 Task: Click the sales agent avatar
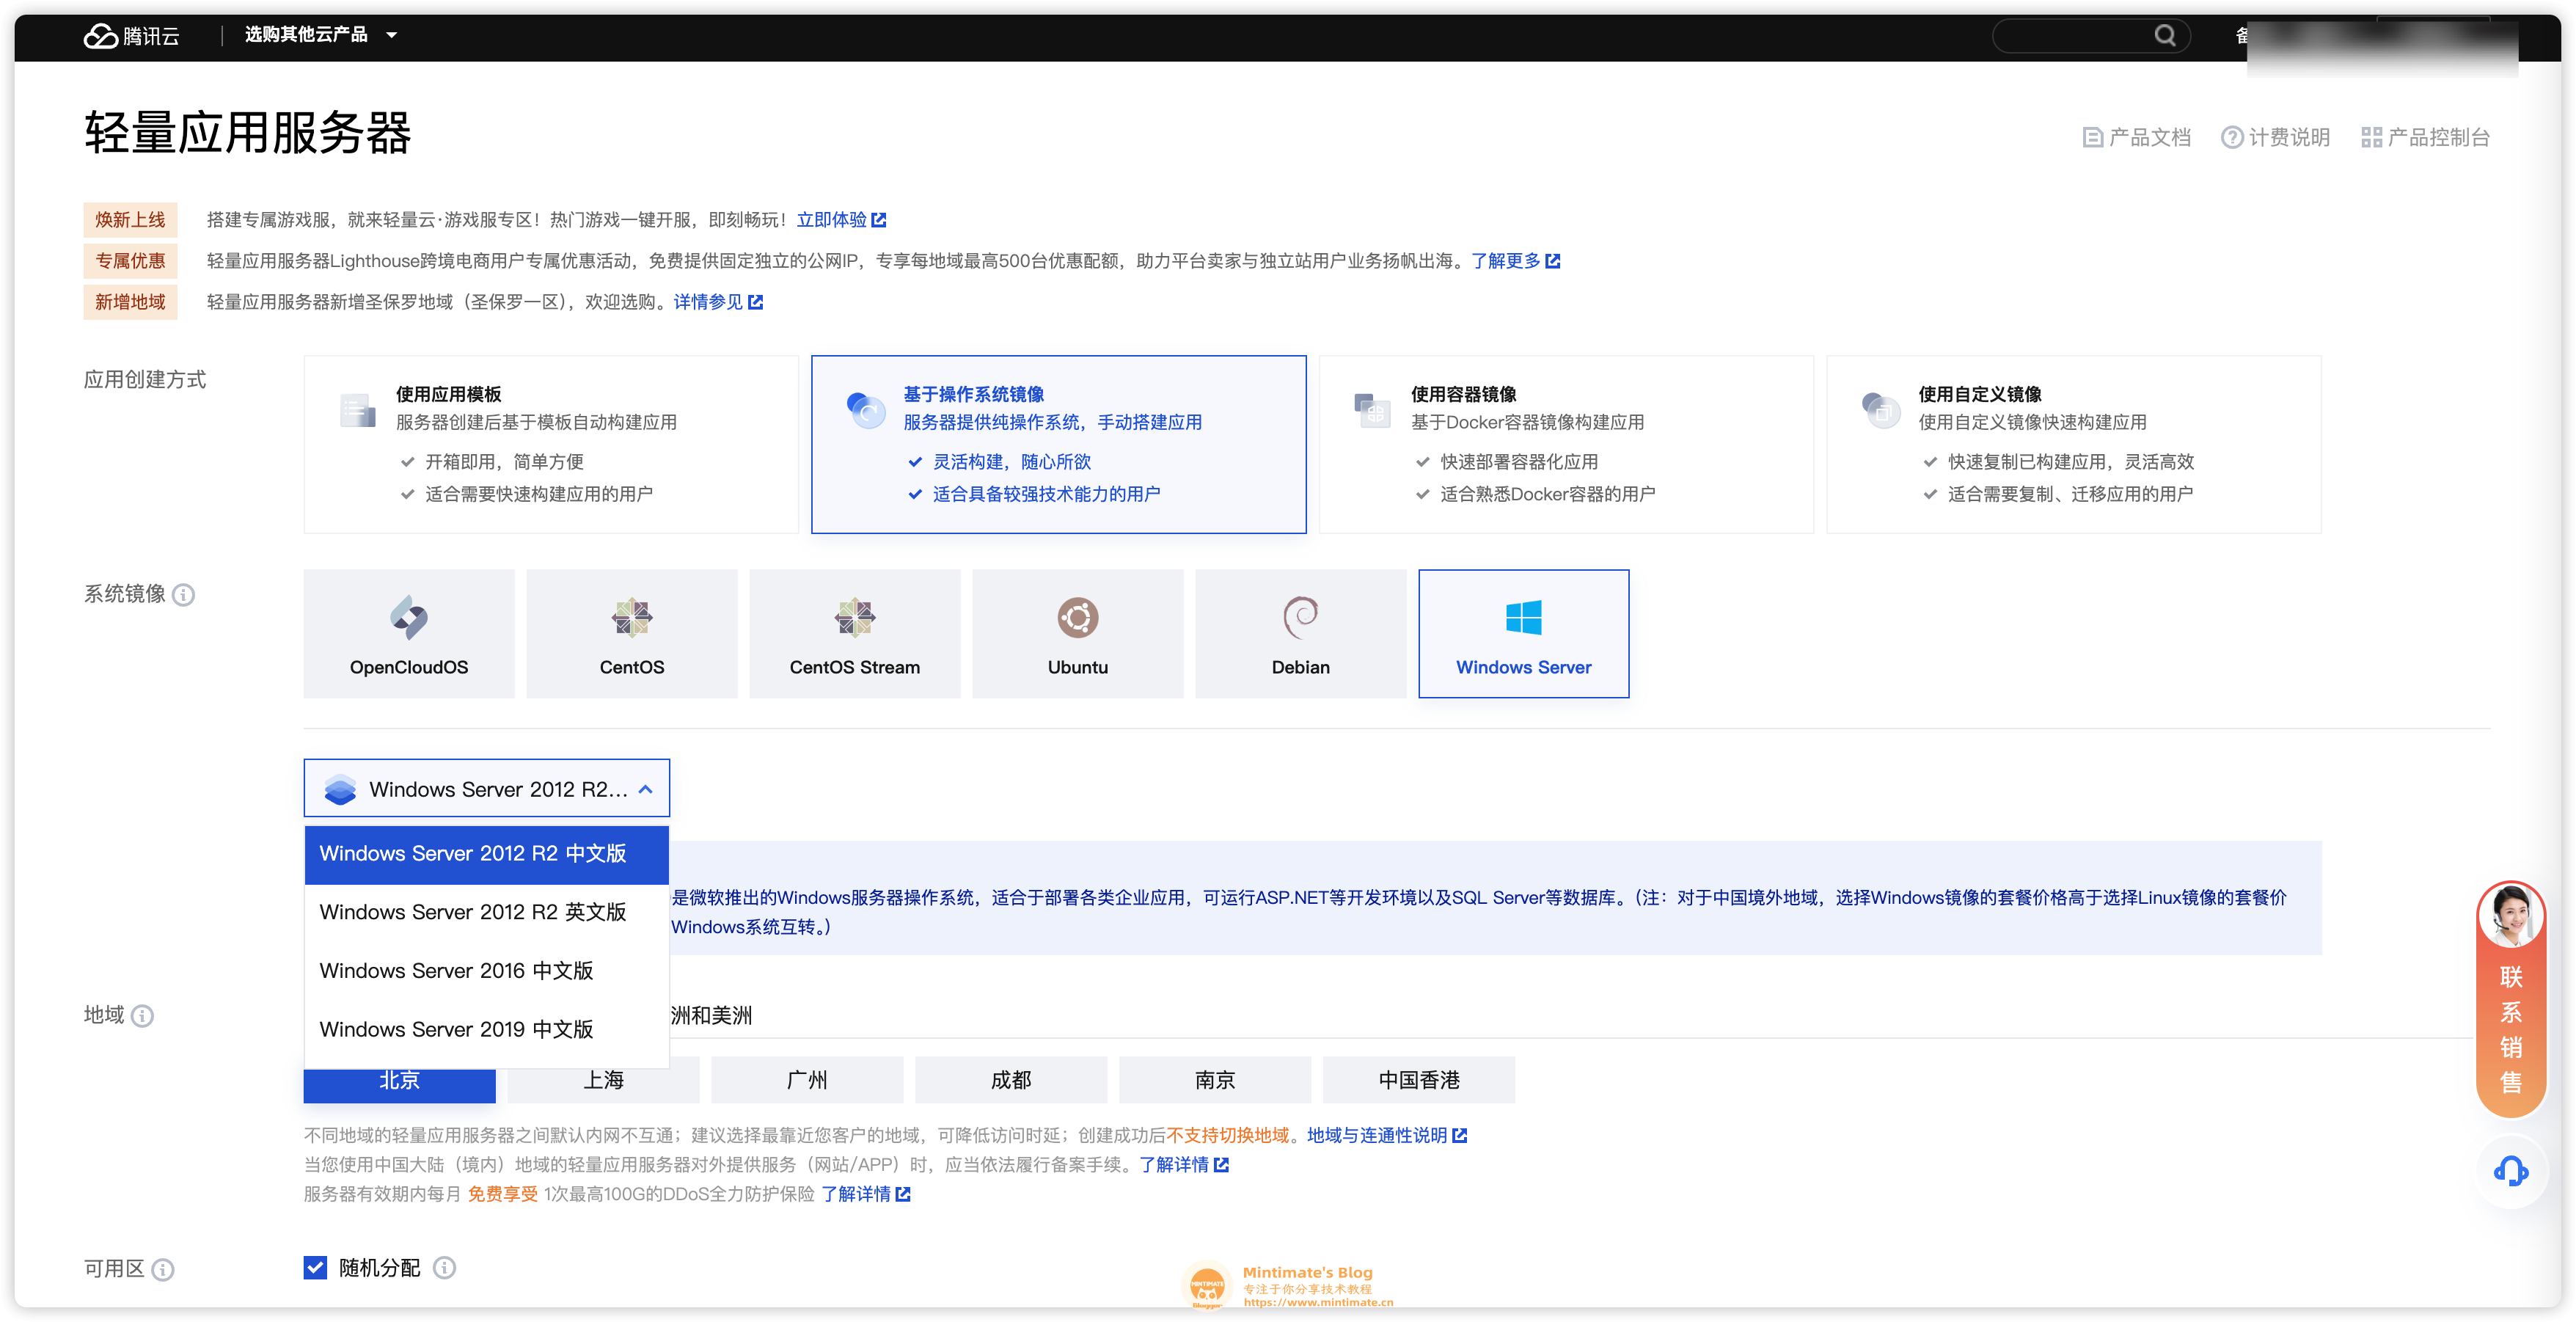(x=2511, y=915)
